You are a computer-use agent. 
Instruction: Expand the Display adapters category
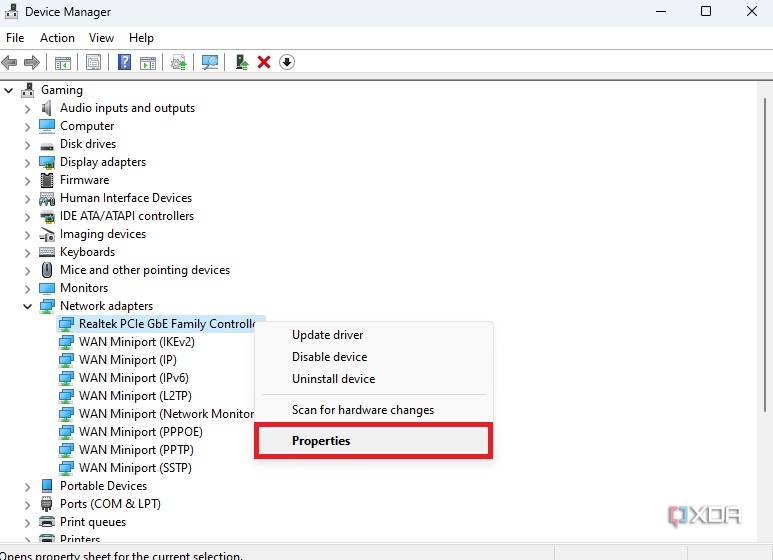pyautogui.click(x=28, y=163)
